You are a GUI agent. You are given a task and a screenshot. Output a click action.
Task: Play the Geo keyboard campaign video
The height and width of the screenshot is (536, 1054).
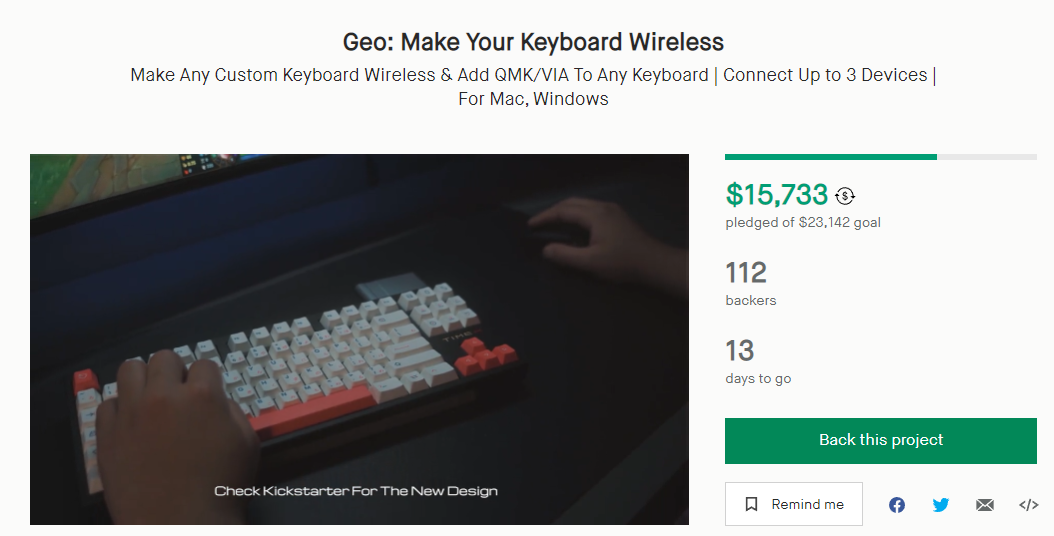[x=359, y=339]
